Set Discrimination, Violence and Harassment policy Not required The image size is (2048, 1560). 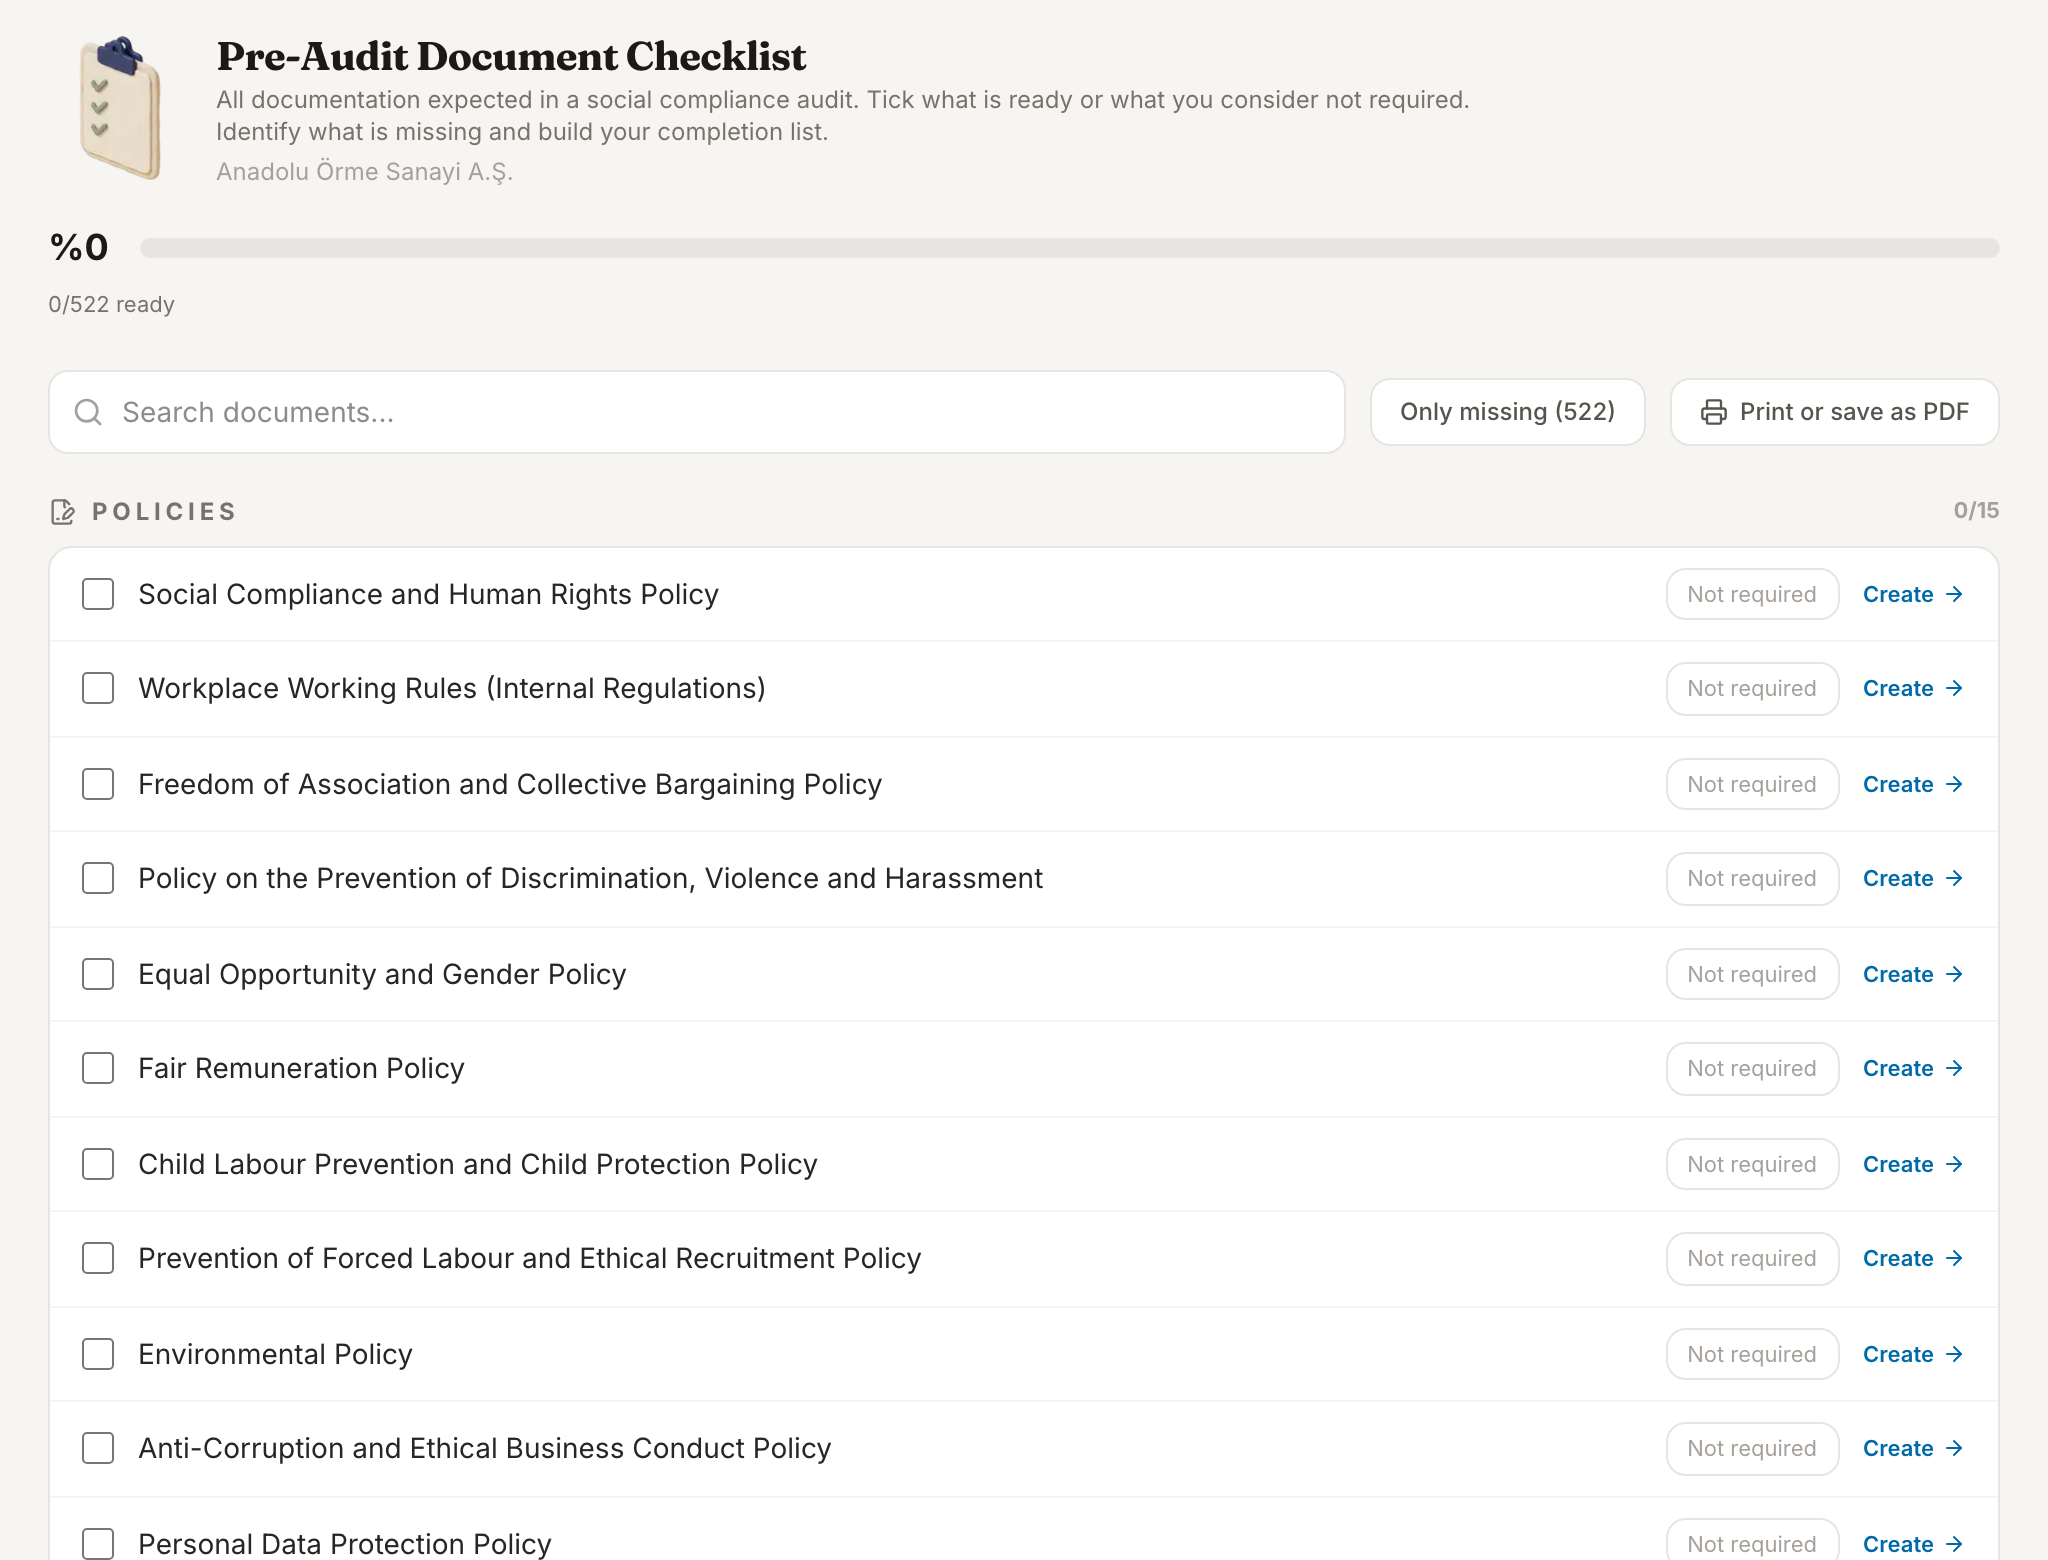click(x=1752, y=878)
